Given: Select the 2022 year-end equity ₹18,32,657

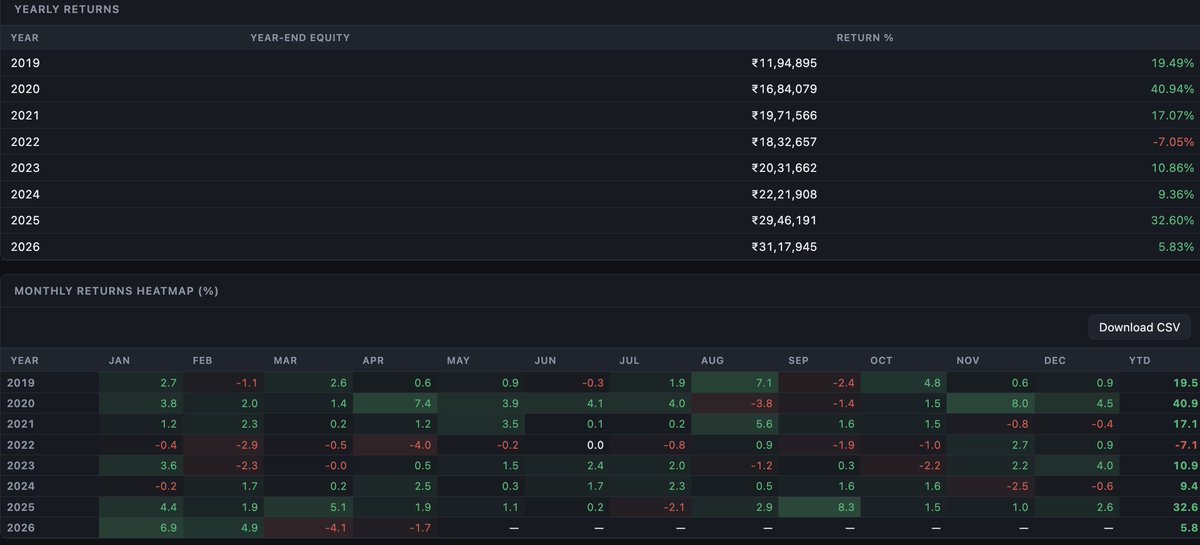Looking at the screenshot, I should (x=784, y=141).
